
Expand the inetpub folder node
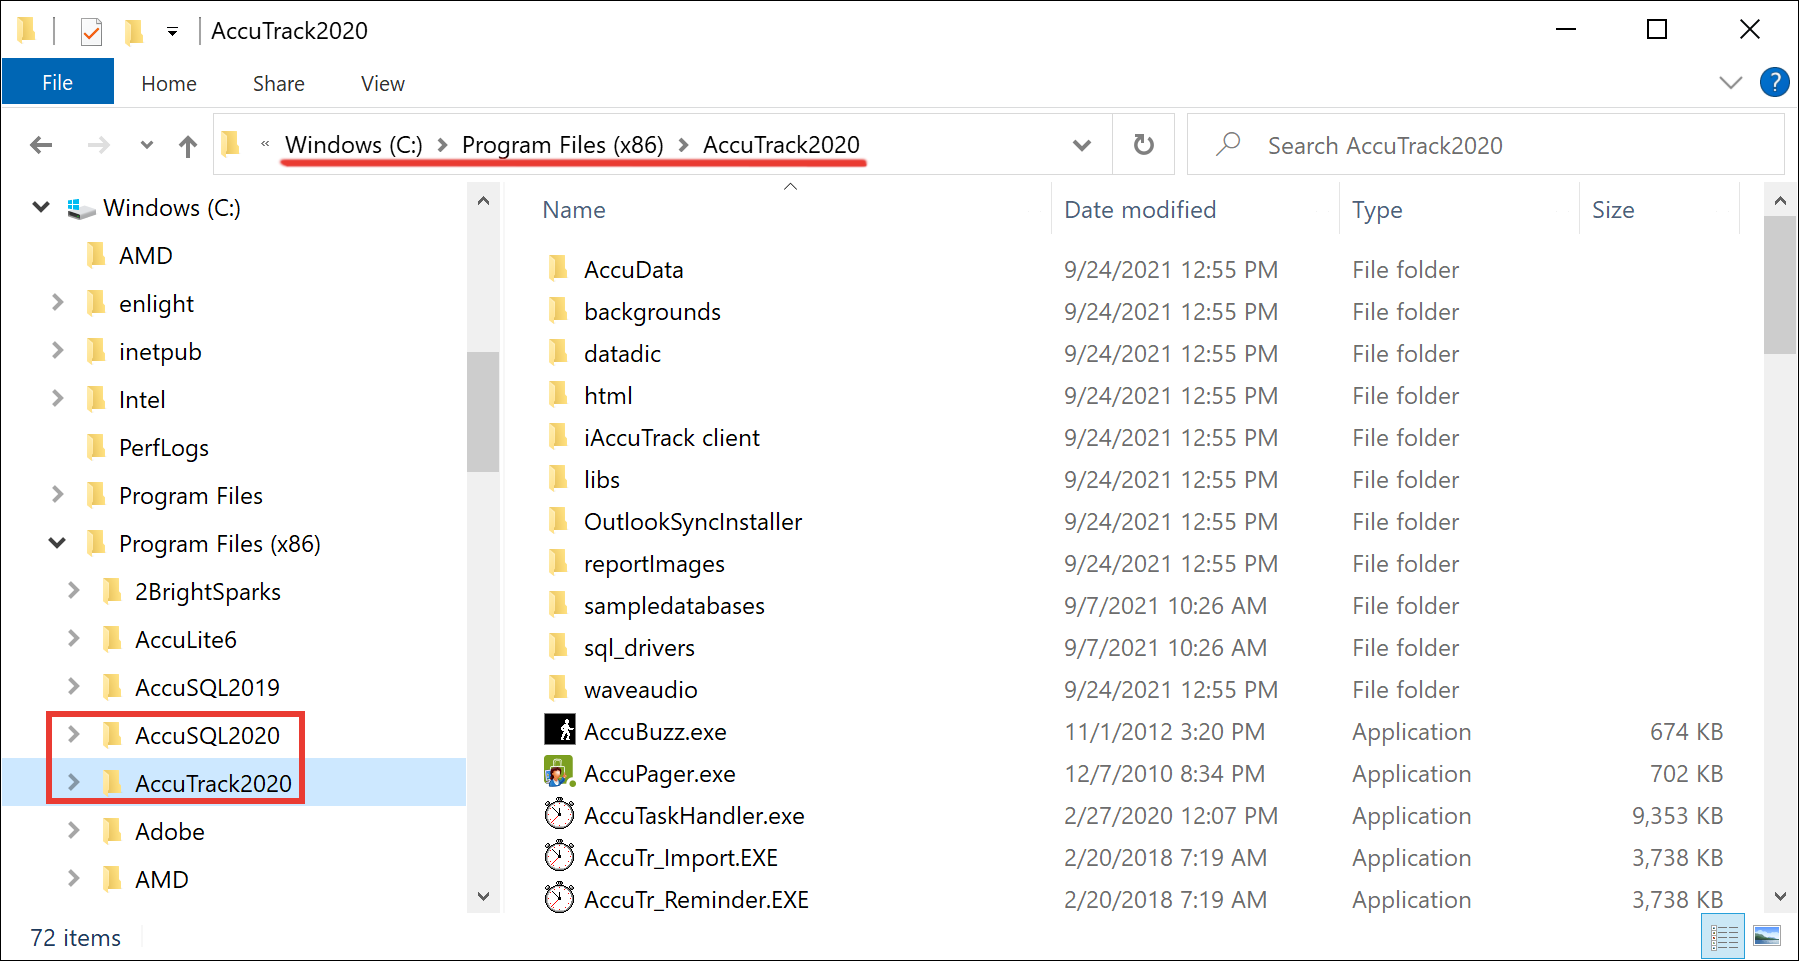pos(57,350)
